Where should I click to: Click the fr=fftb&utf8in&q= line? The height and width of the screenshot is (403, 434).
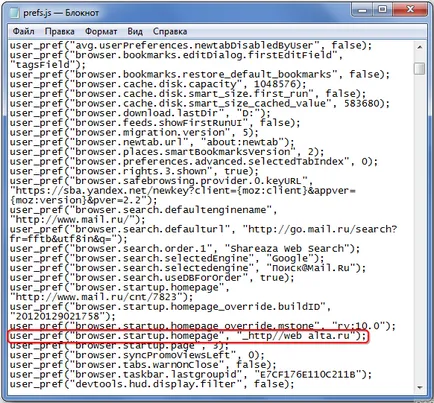(x=69, y=239)
